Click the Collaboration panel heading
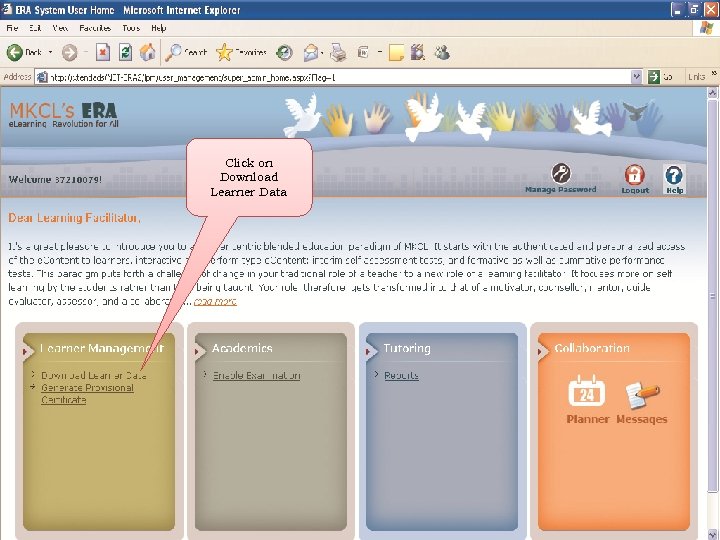The width and height of the screenshot is (720, 540). coord(592,348)
